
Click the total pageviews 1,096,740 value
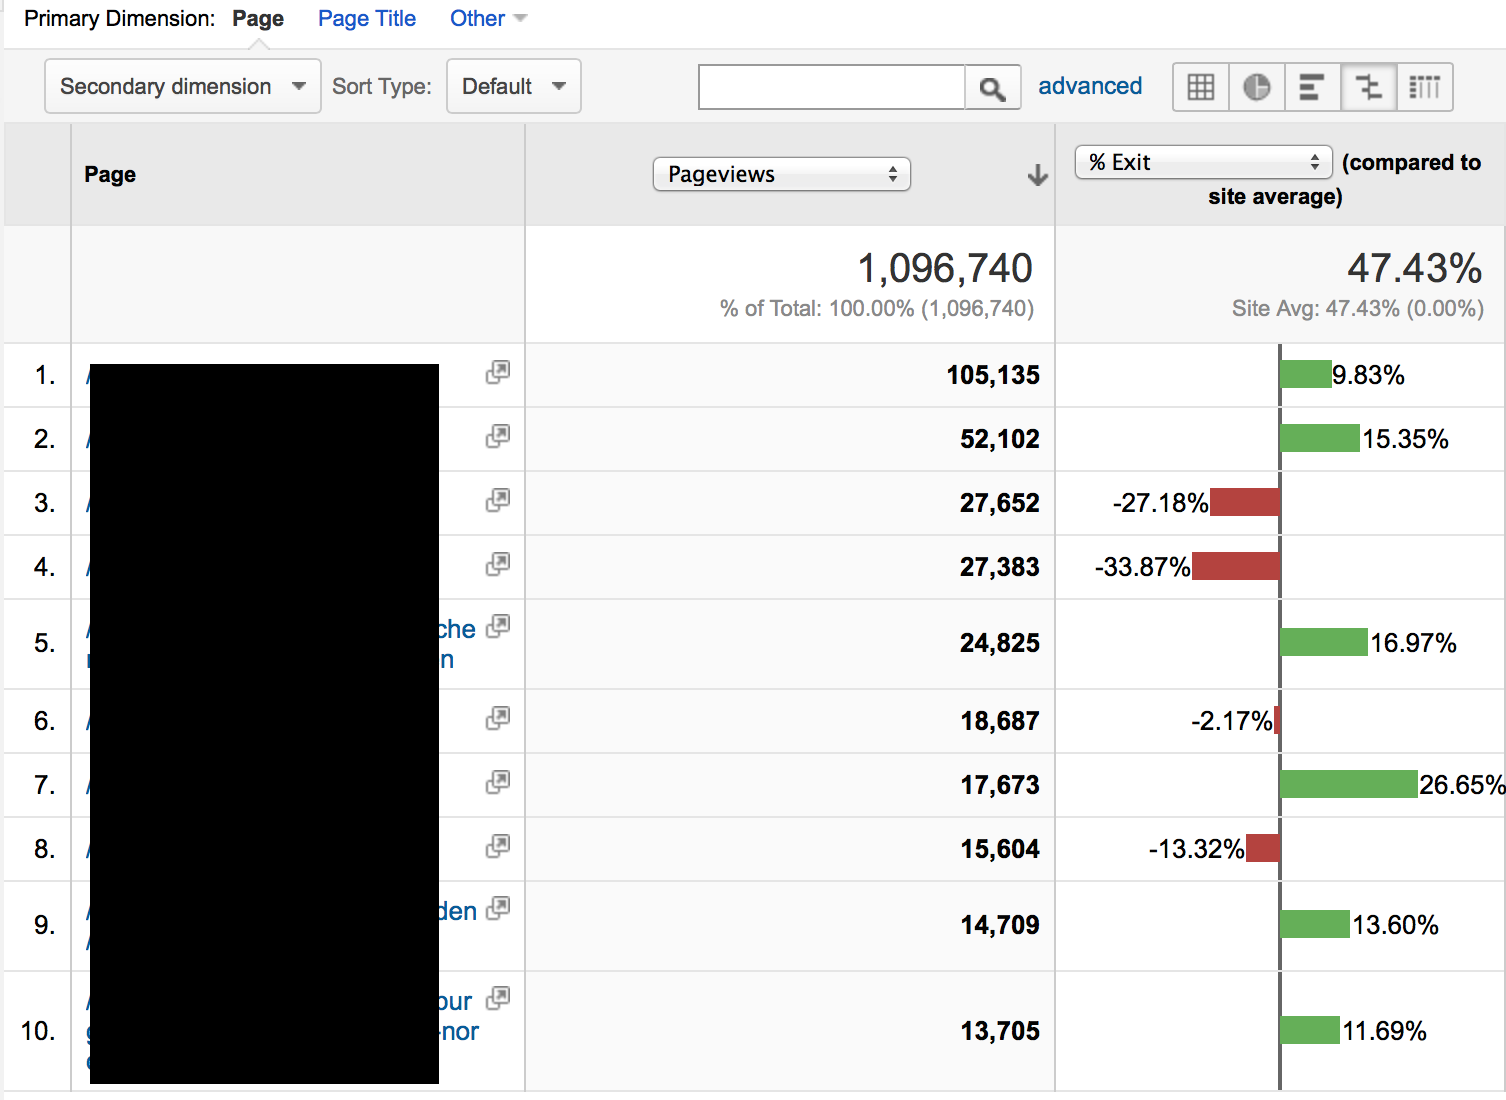coord(945,268)
